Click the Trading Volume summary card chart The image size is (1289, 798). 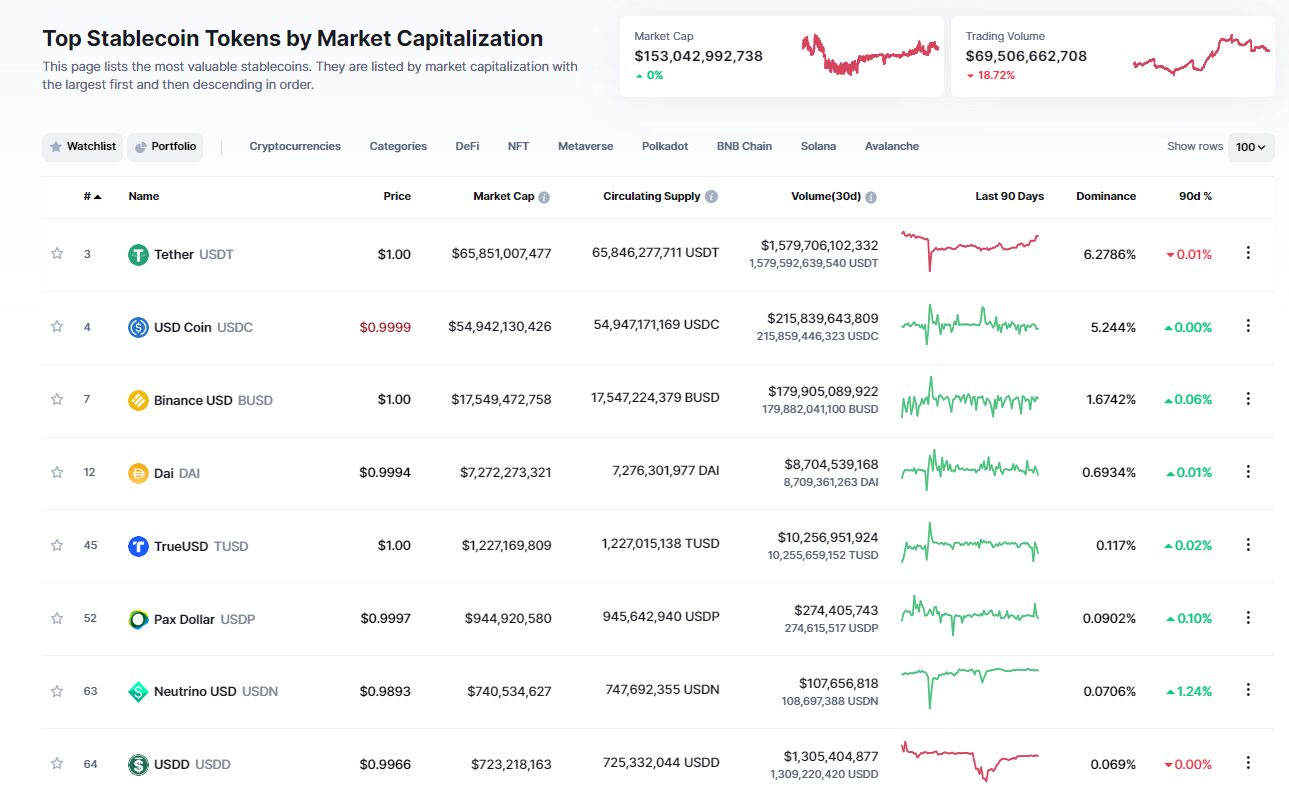point(1201,55)
